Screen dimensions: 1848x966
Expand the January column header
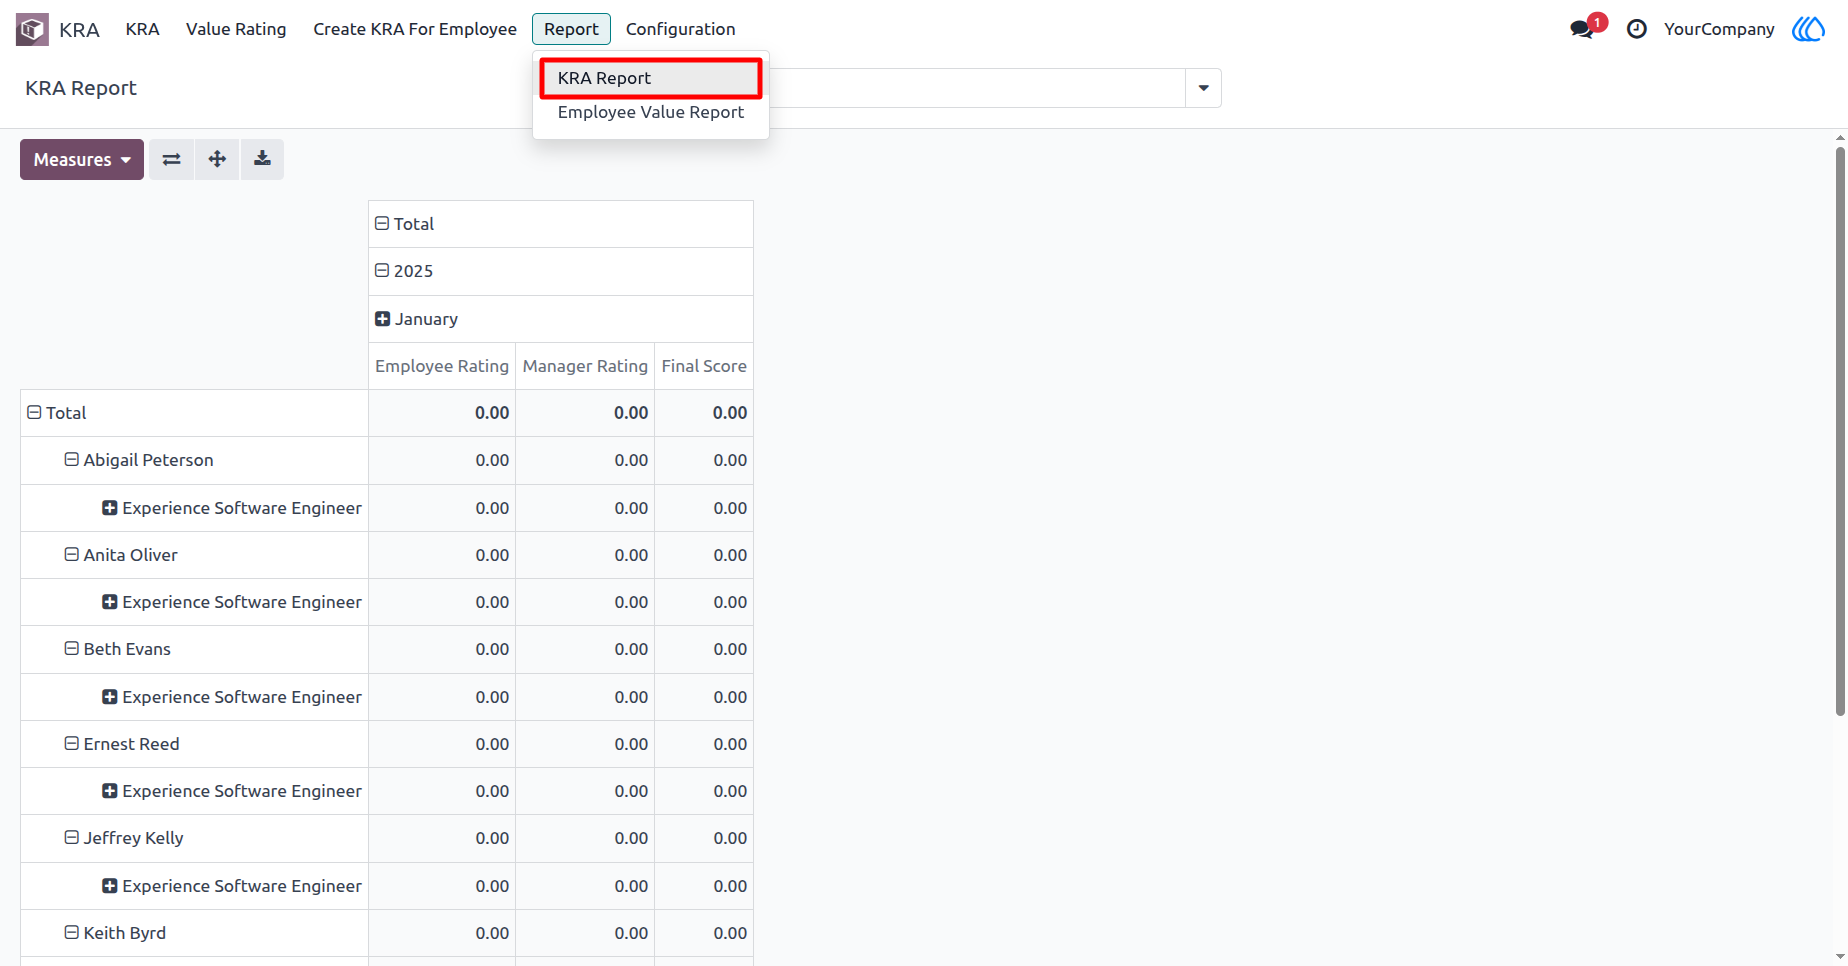pyautogui.click(x=417, y=319)
